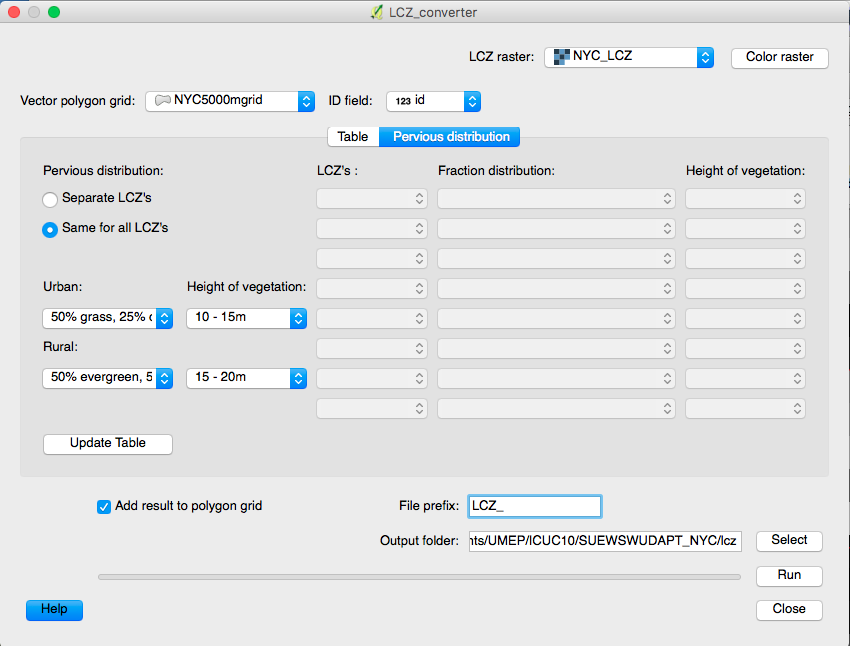Image resolution: width=850 pixels, height=646 pixels.
Task: Open the Rural fraction dropdown 50% evergreen
Action: [x=107, y=378]
